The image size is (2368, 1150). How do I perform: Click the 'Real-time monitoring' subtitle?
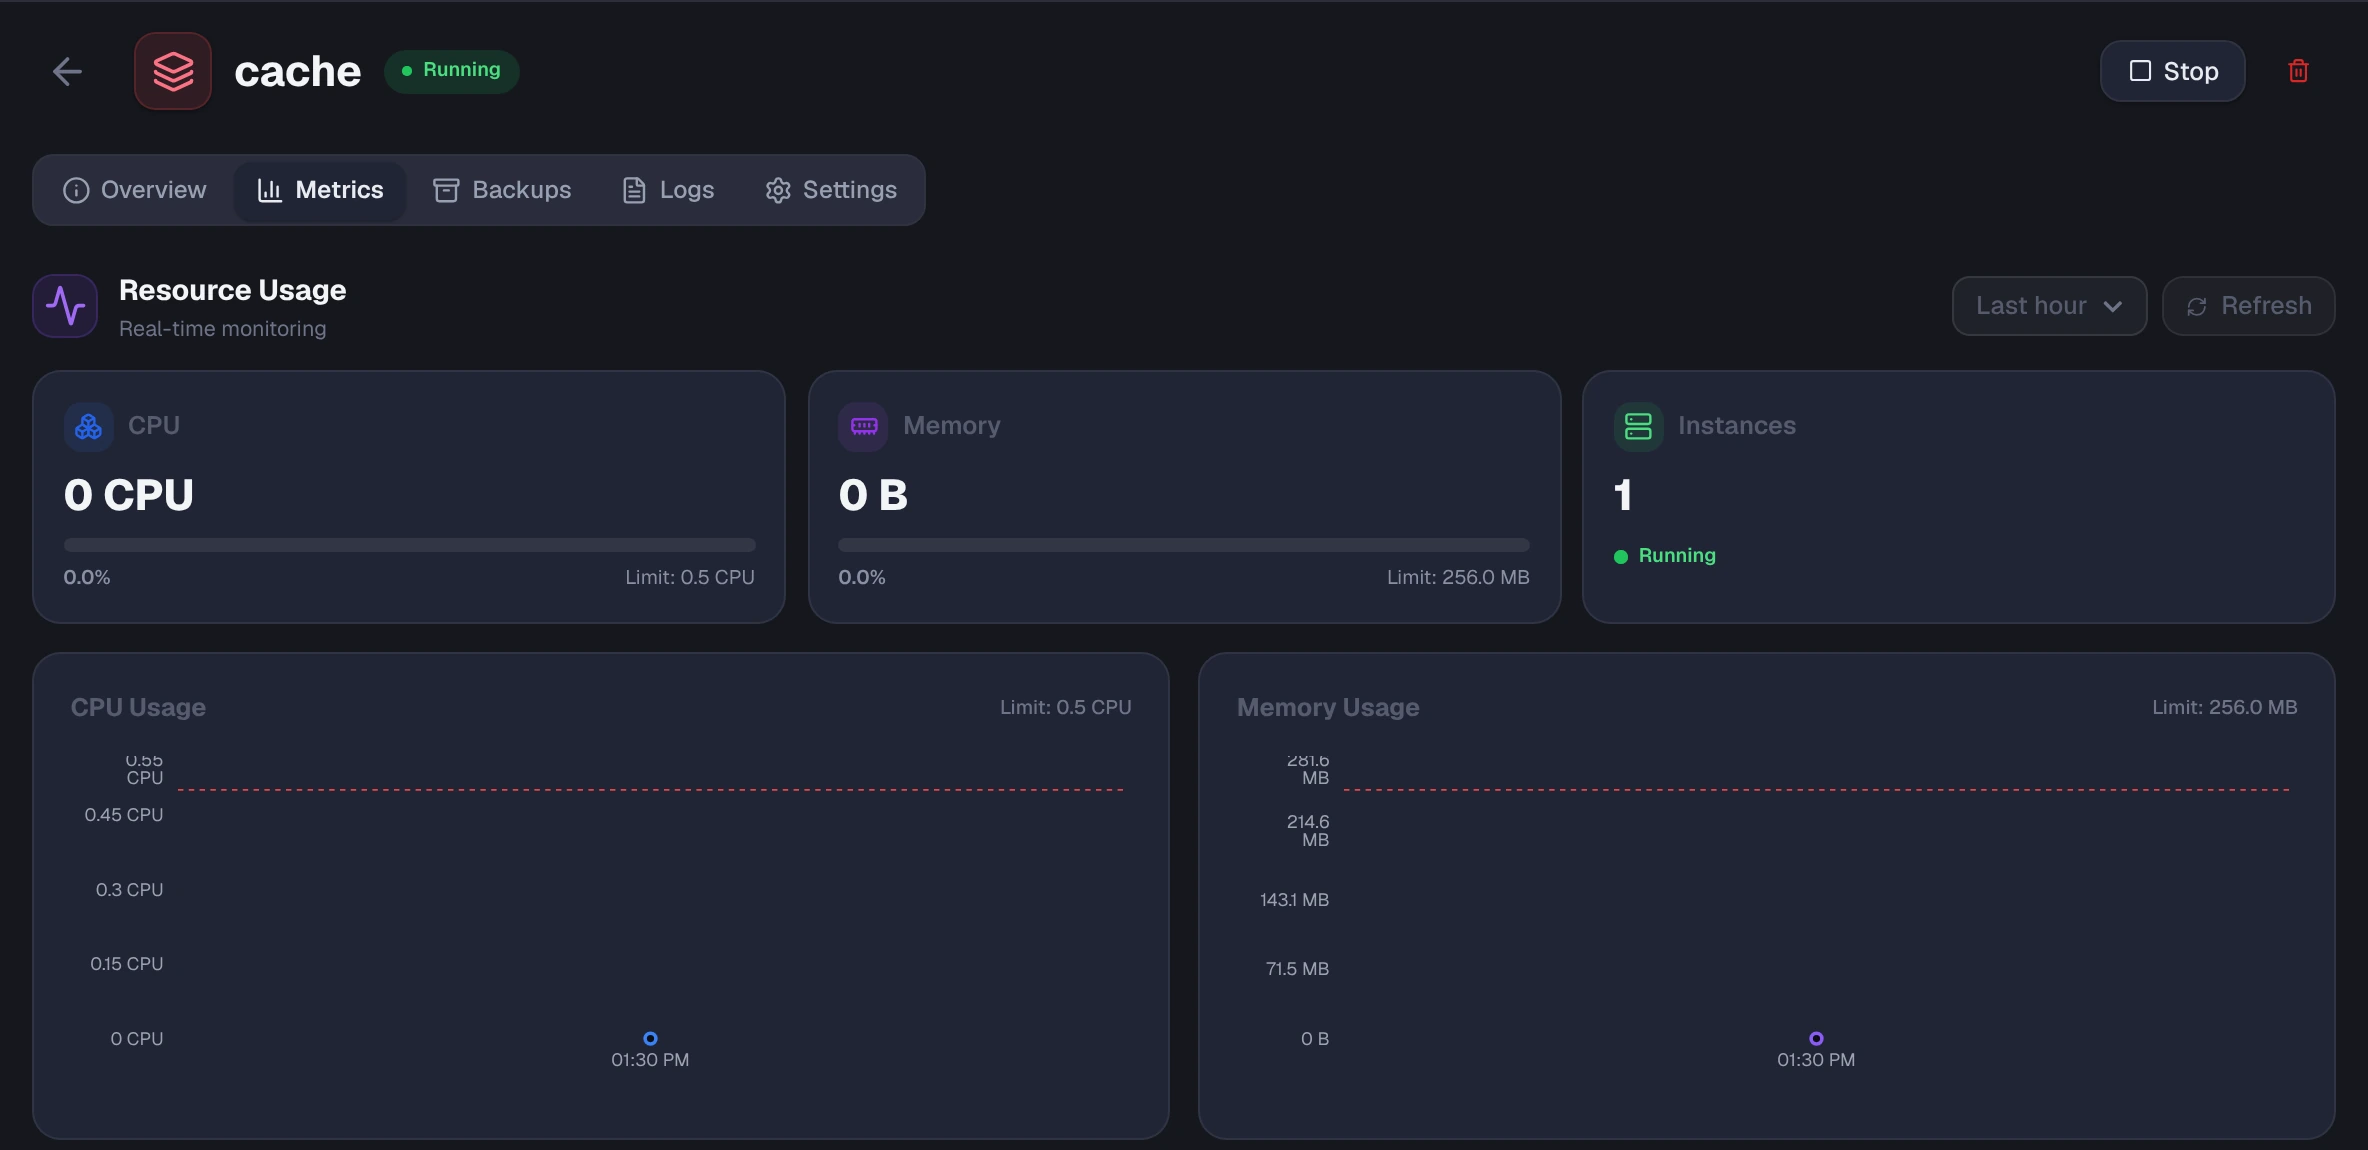[222, 329]
